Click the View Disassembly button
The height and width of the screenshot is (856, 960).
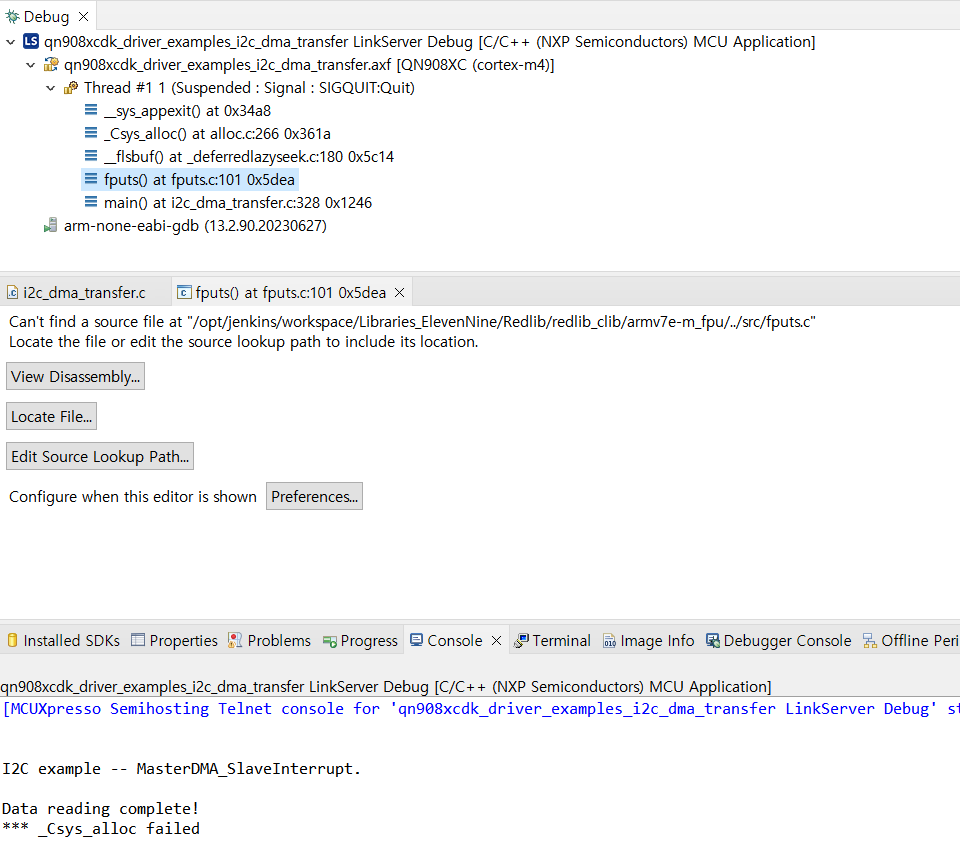point(75,376)
